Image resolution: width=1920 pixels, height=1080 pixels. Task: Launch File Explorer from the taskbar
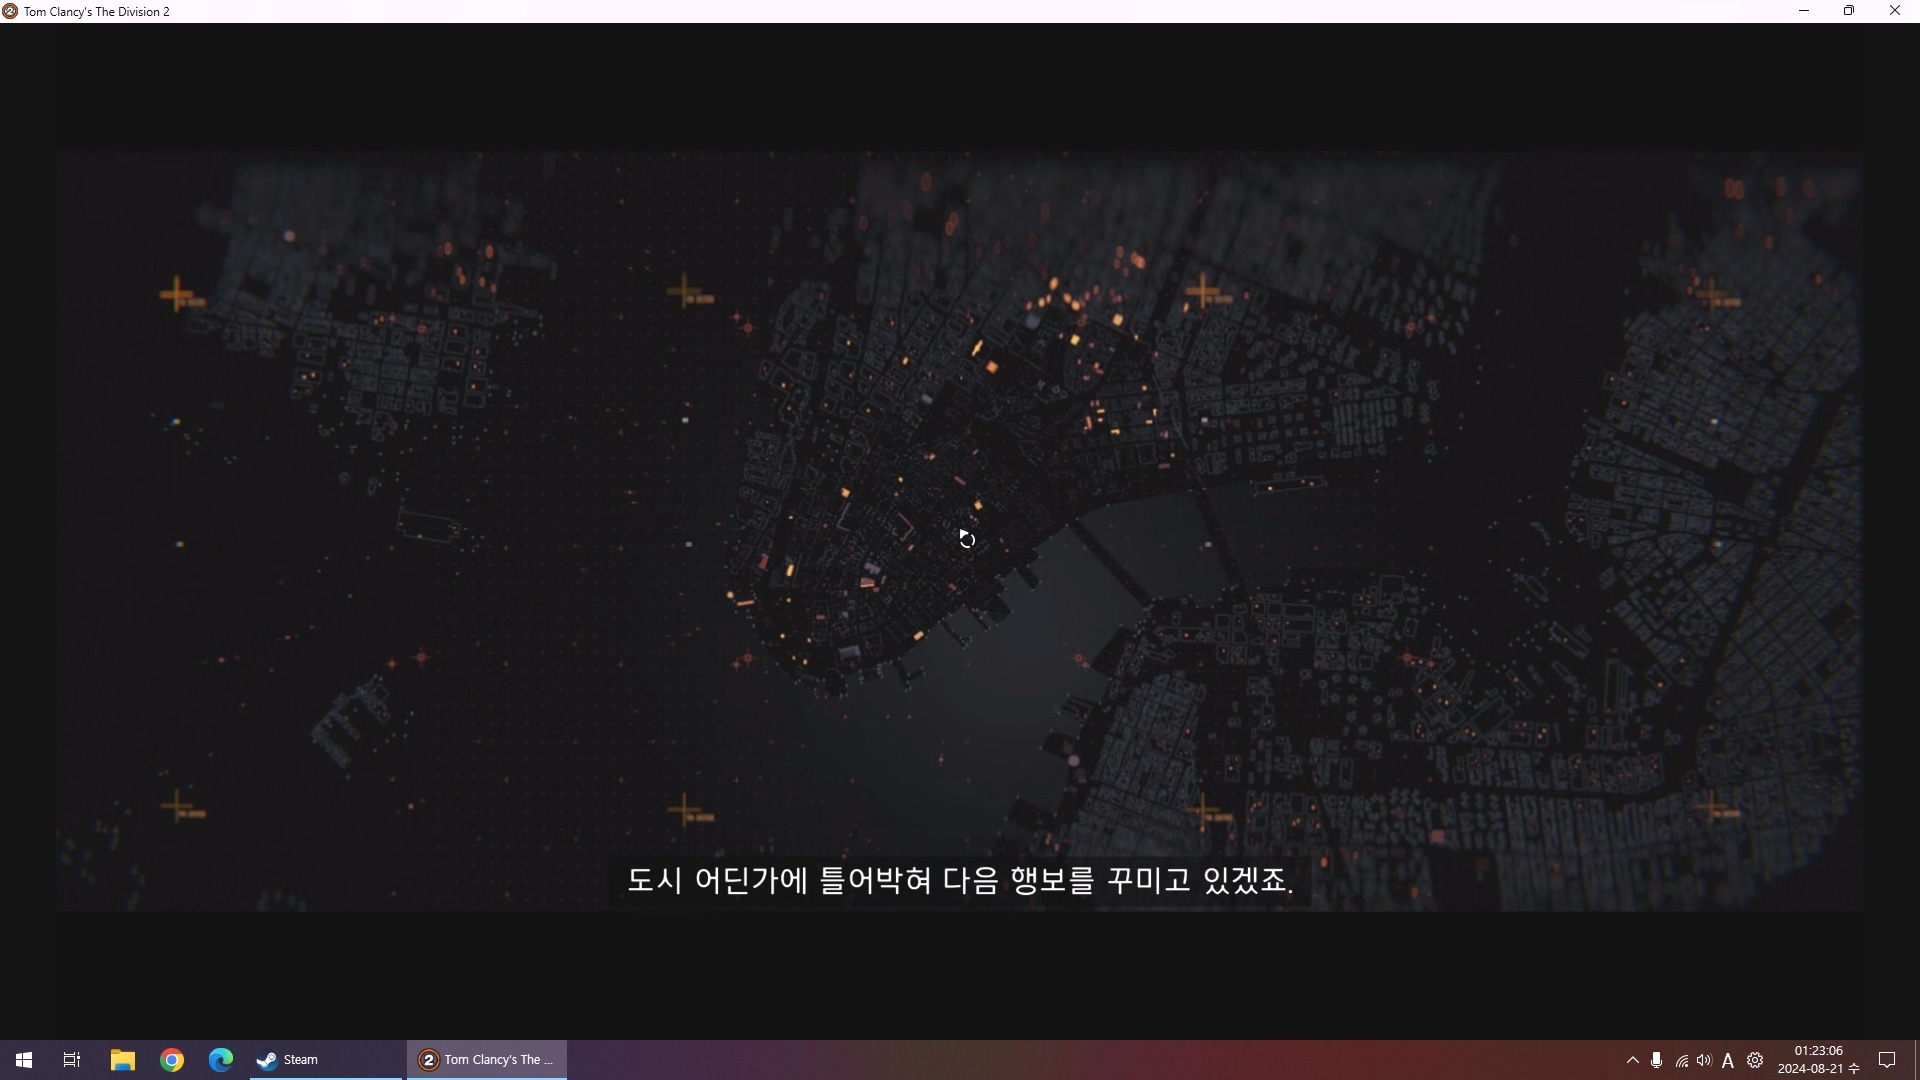pos(122,1060)
